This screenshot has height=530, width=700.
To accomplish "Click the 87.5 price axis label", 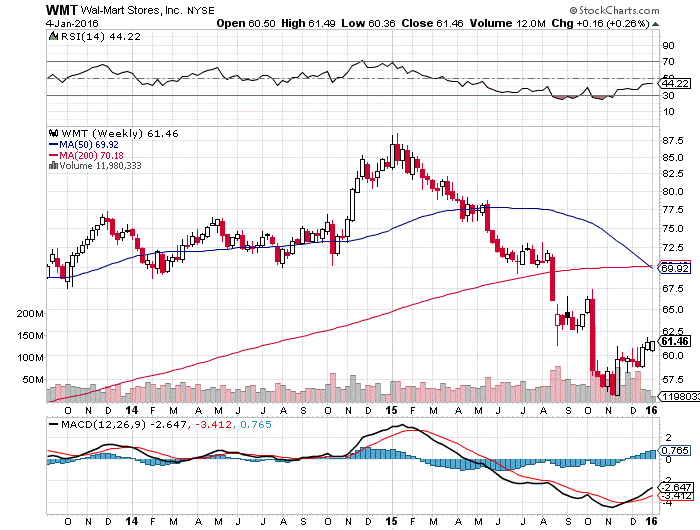I will pyautogui.click(x=672, y=141).
